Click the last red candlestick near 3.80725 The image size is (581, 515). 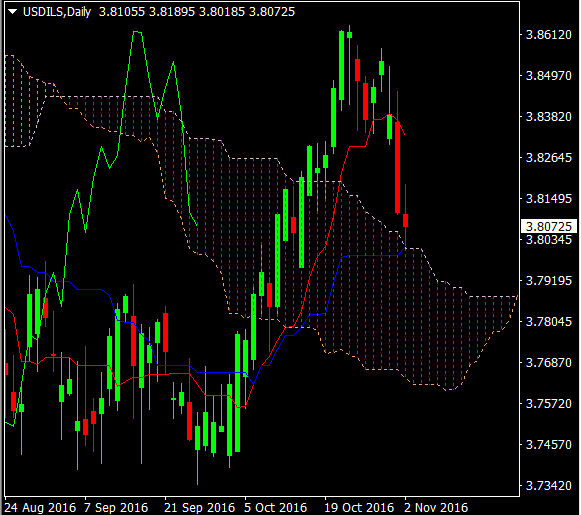click(406, 220)
